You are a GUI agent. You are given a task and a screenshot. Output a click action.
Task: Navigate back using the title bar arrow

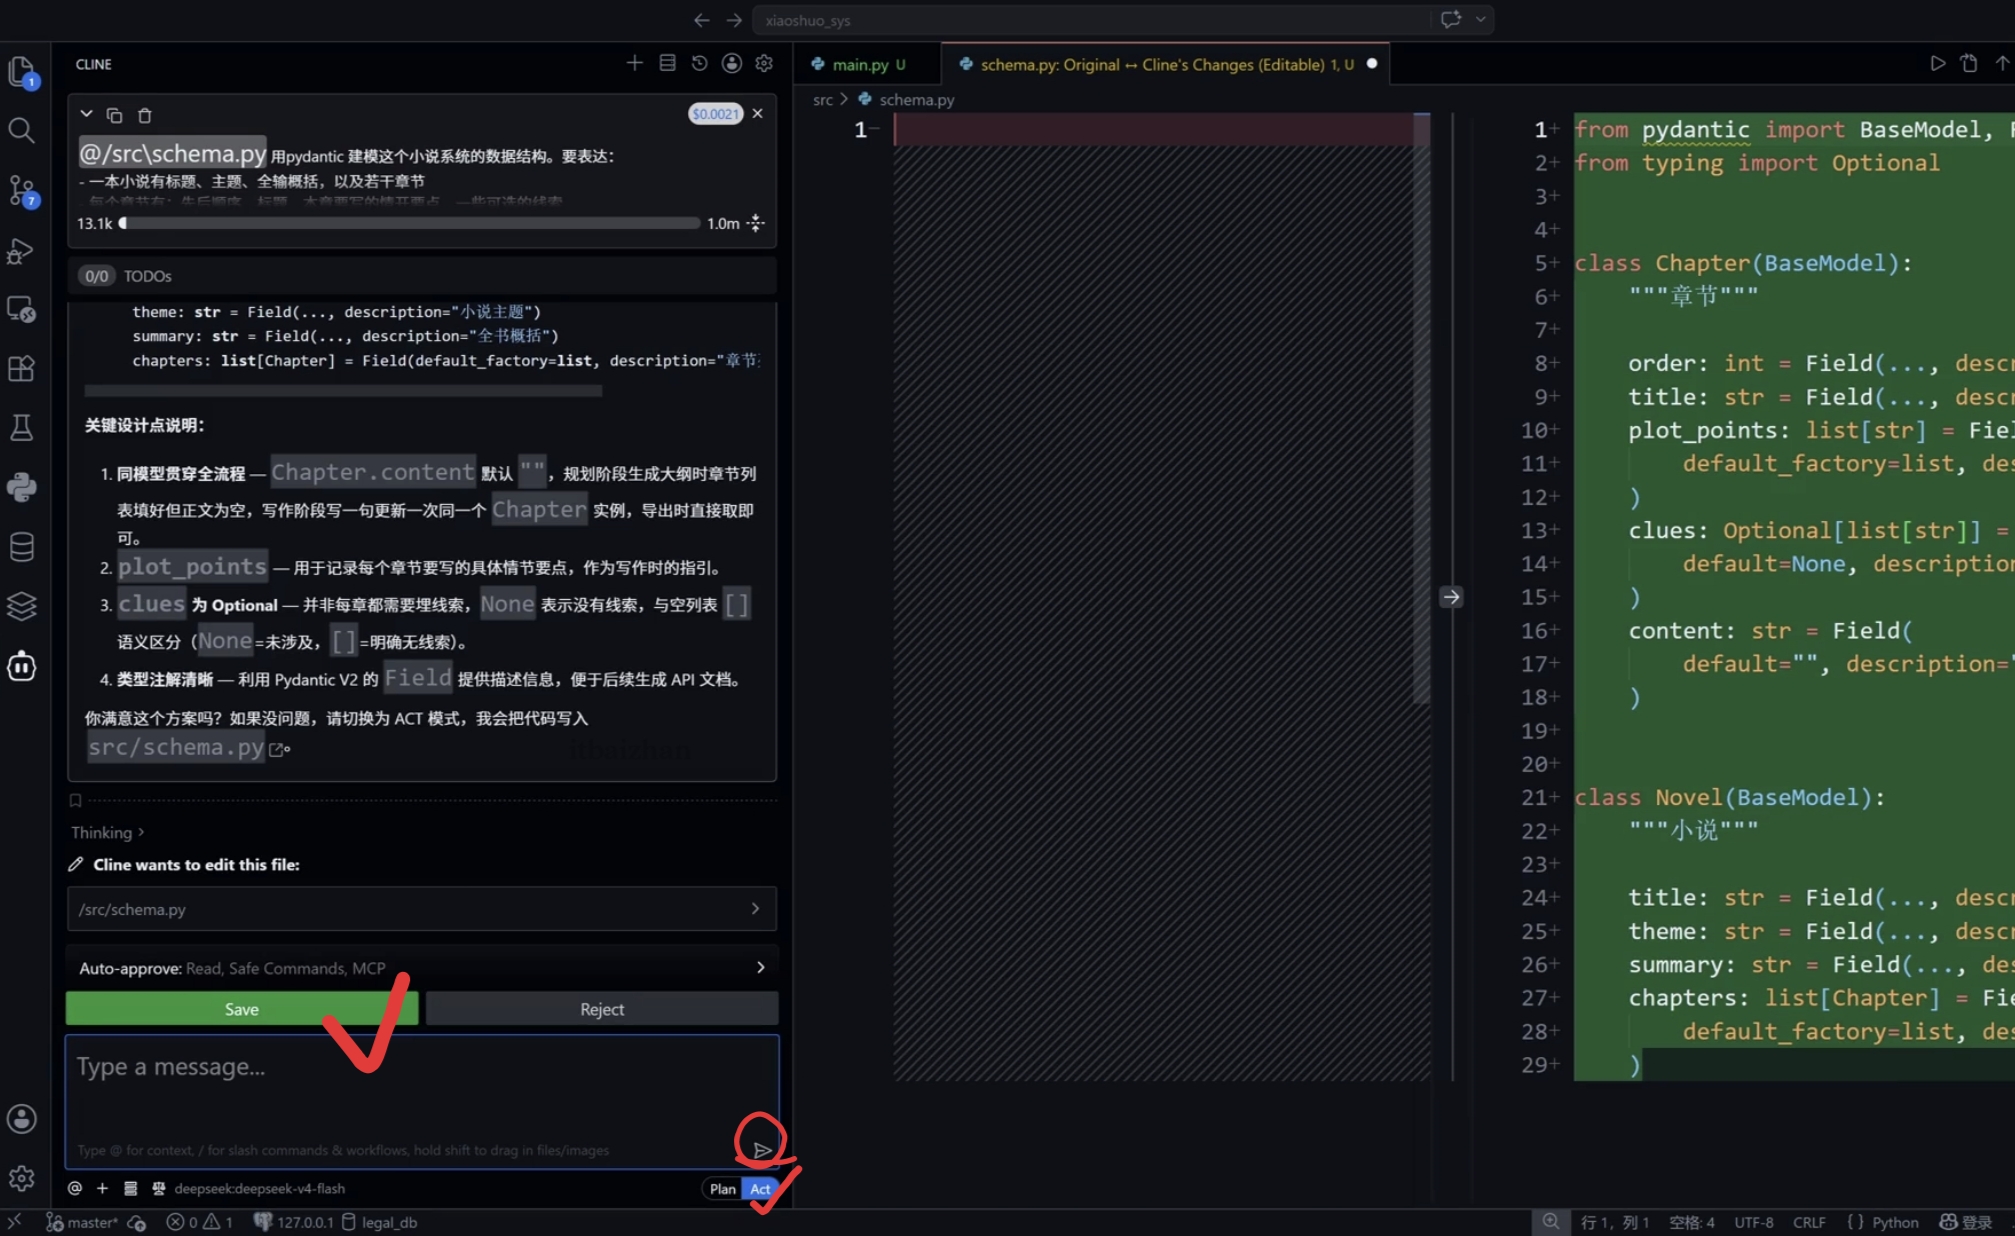pos(702,20)
